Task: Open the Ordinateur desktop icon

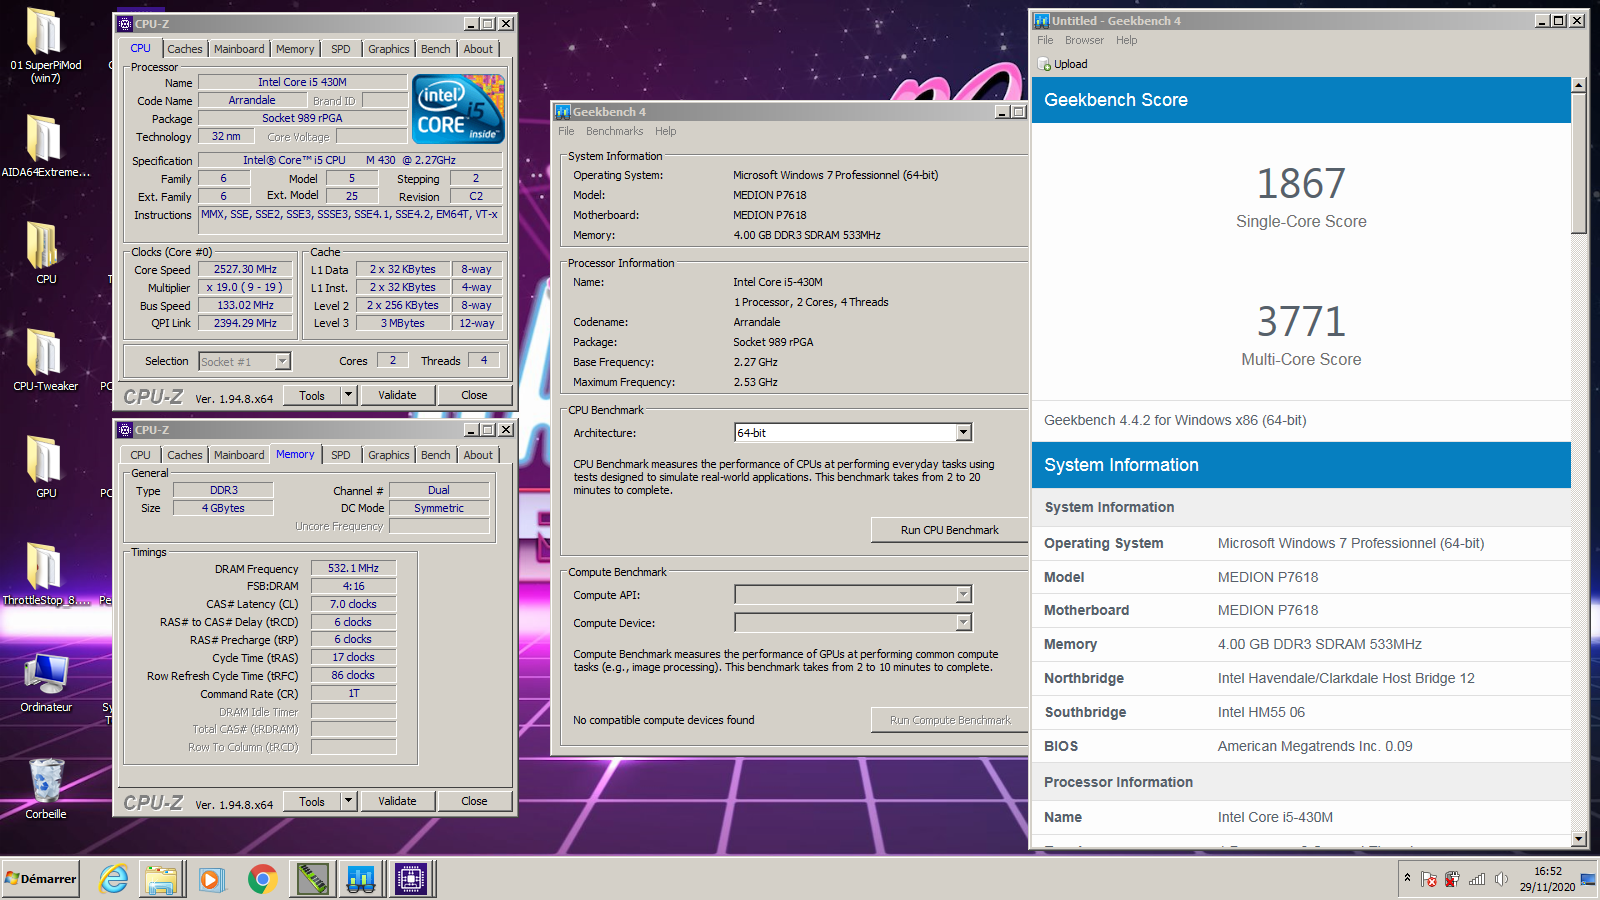Action: tap(45, 682)
